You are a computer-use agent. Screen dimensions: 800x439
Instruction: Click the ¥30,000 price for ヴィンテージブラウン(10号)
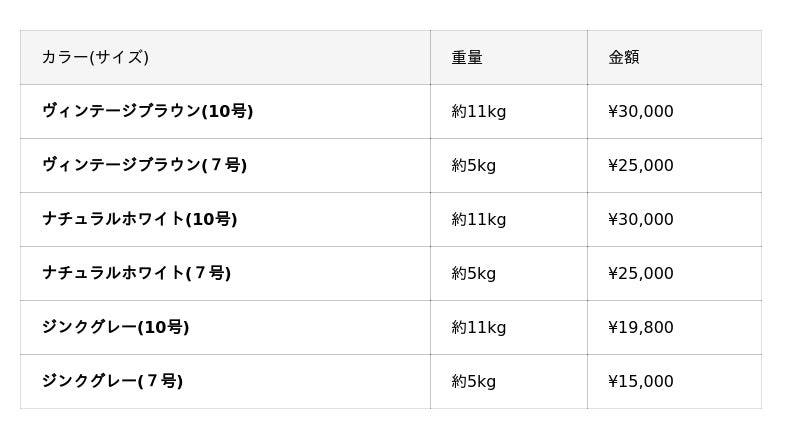[641, 111]
